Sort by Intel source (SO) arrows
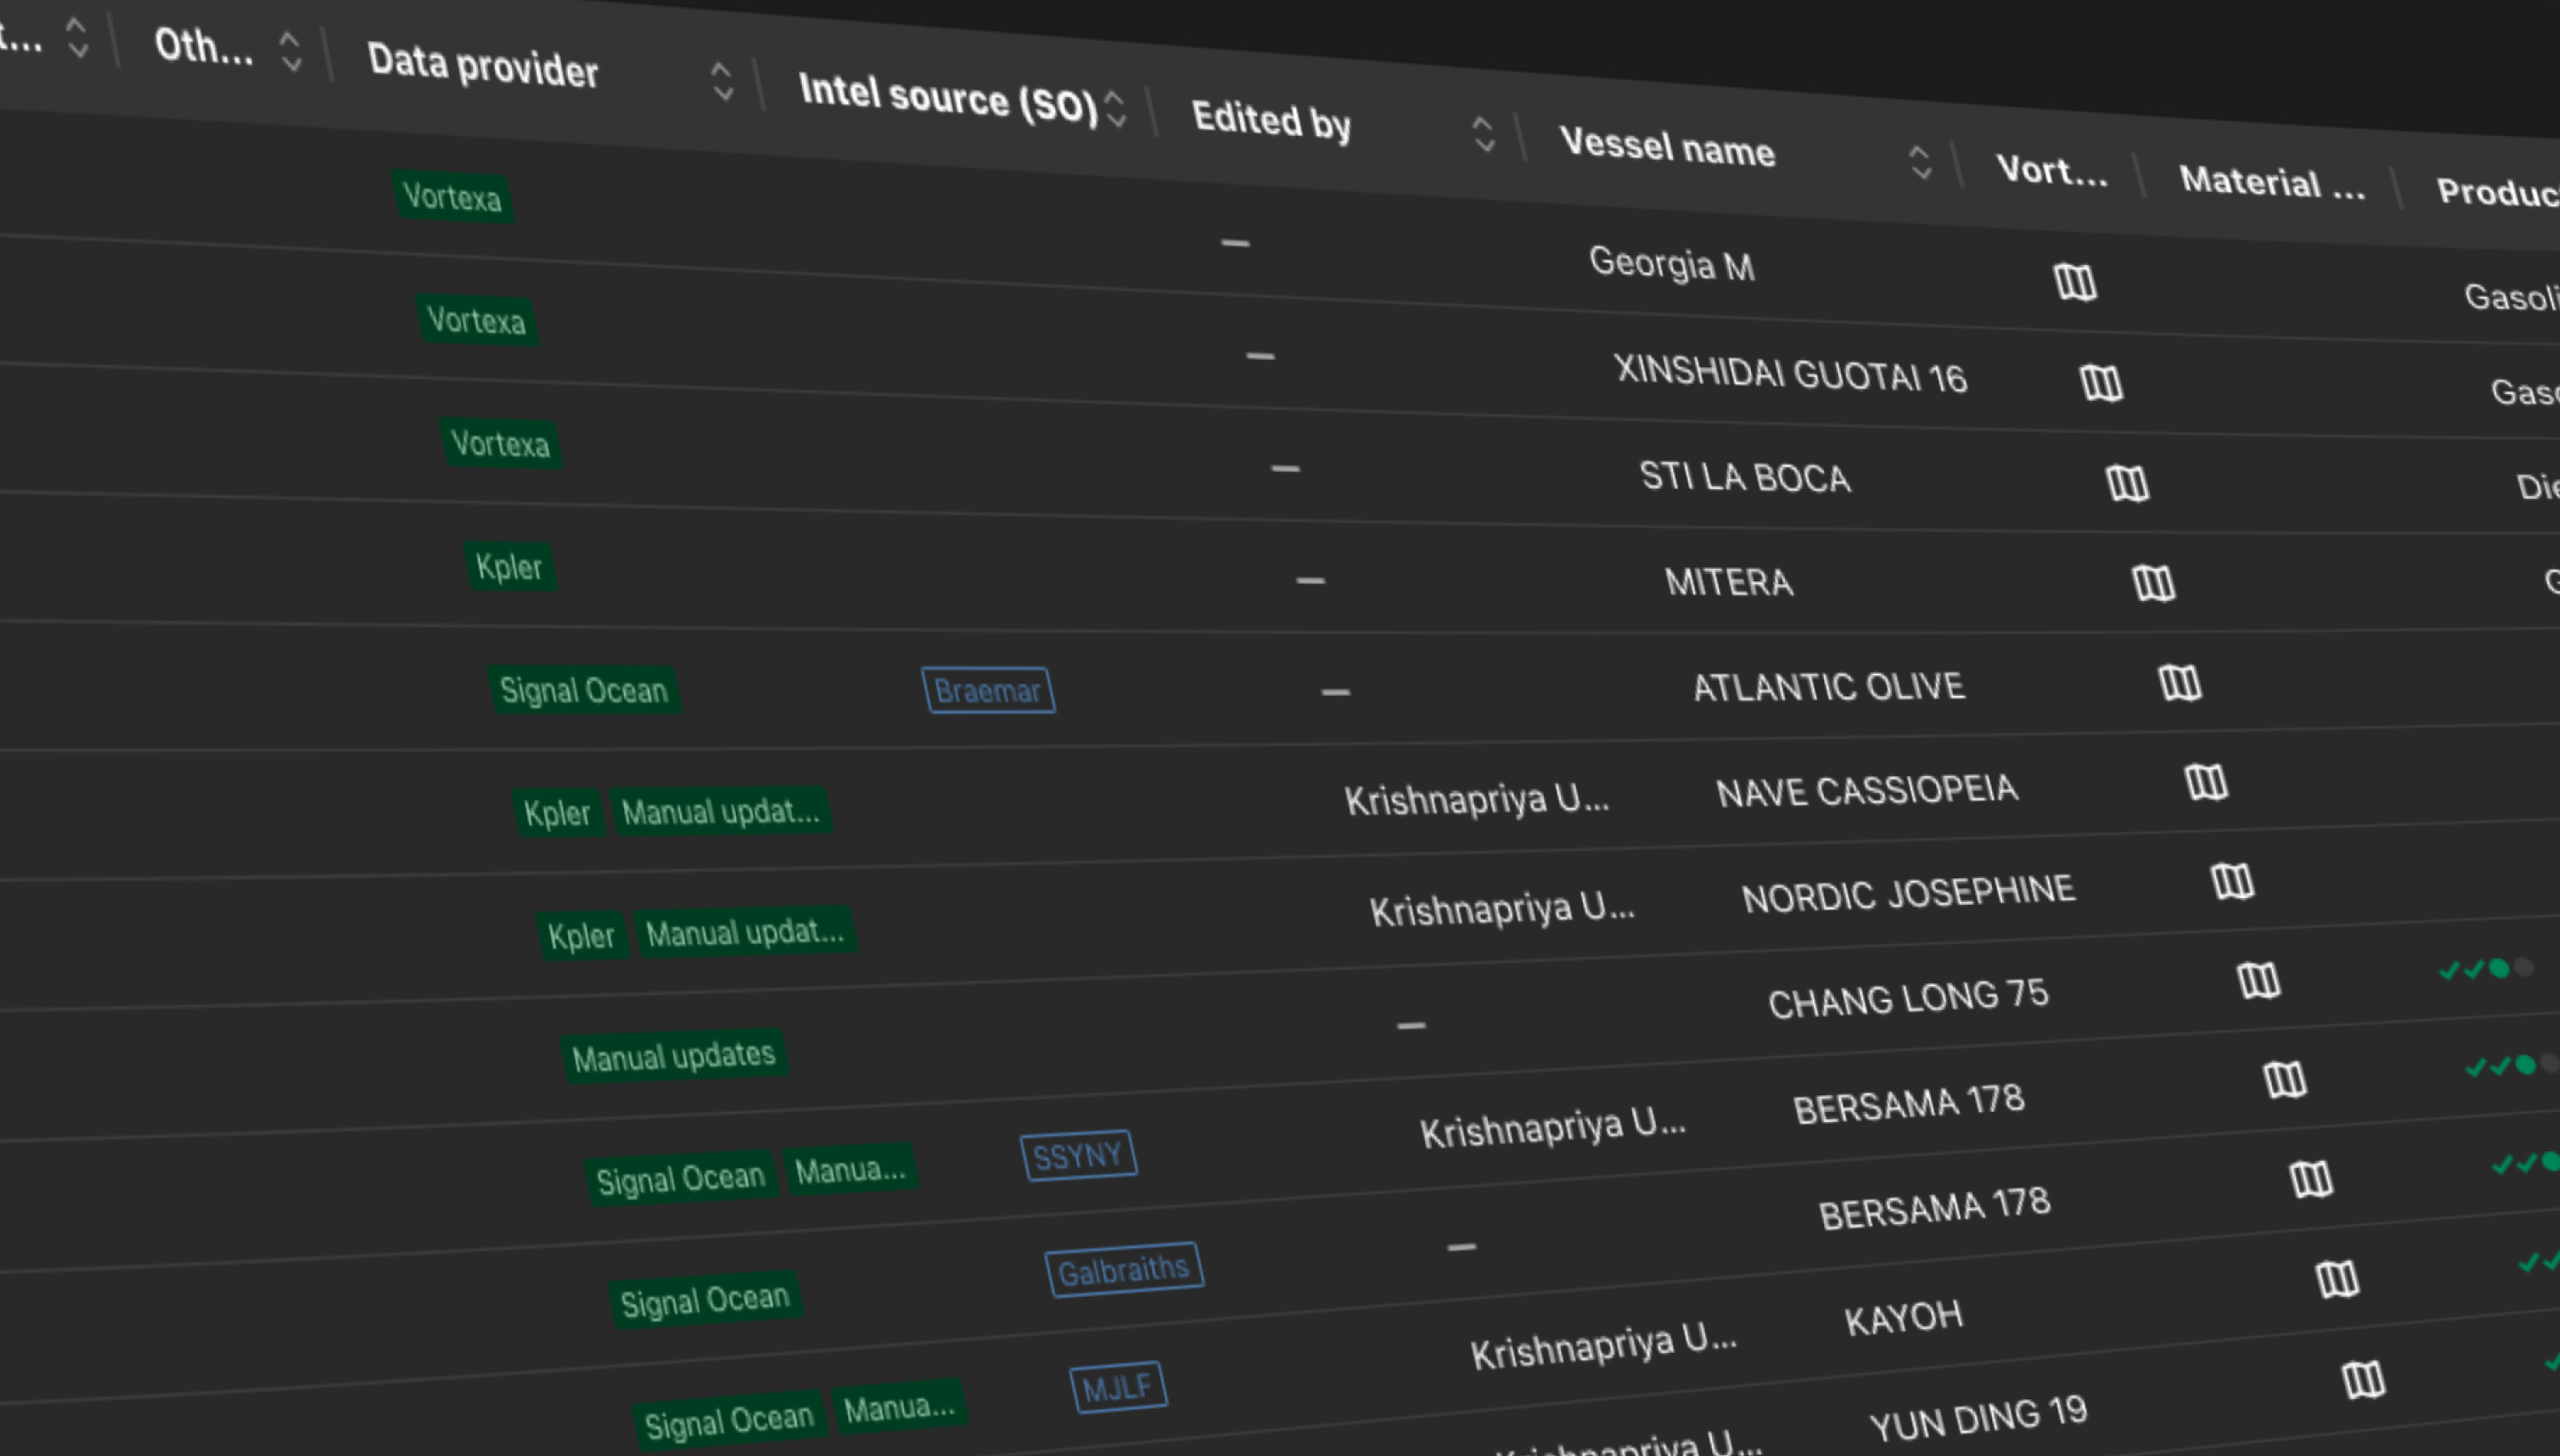Screen dimensions: 2560x1456 [x=1116, y=109]
